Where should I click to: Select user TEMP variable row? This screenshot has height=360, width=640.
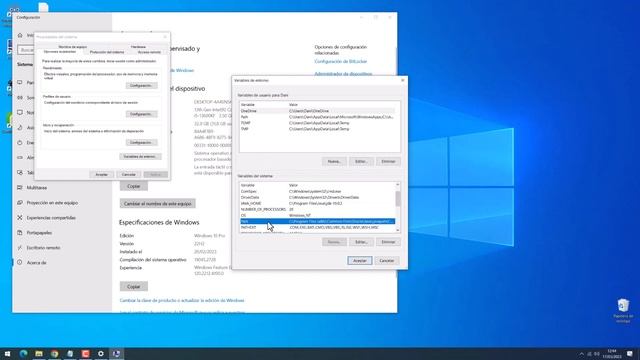point(318,123)
